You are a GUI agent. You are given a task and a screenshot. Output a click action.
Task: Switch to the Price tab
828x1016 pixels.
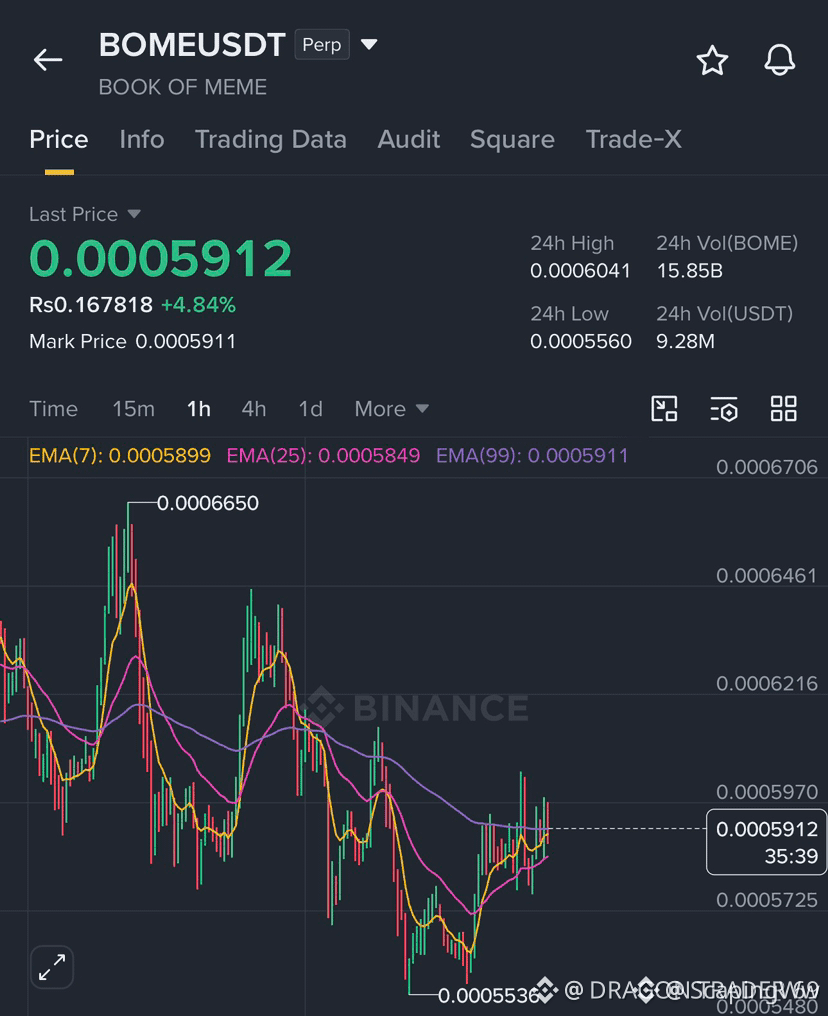click(x=59, y=139)
